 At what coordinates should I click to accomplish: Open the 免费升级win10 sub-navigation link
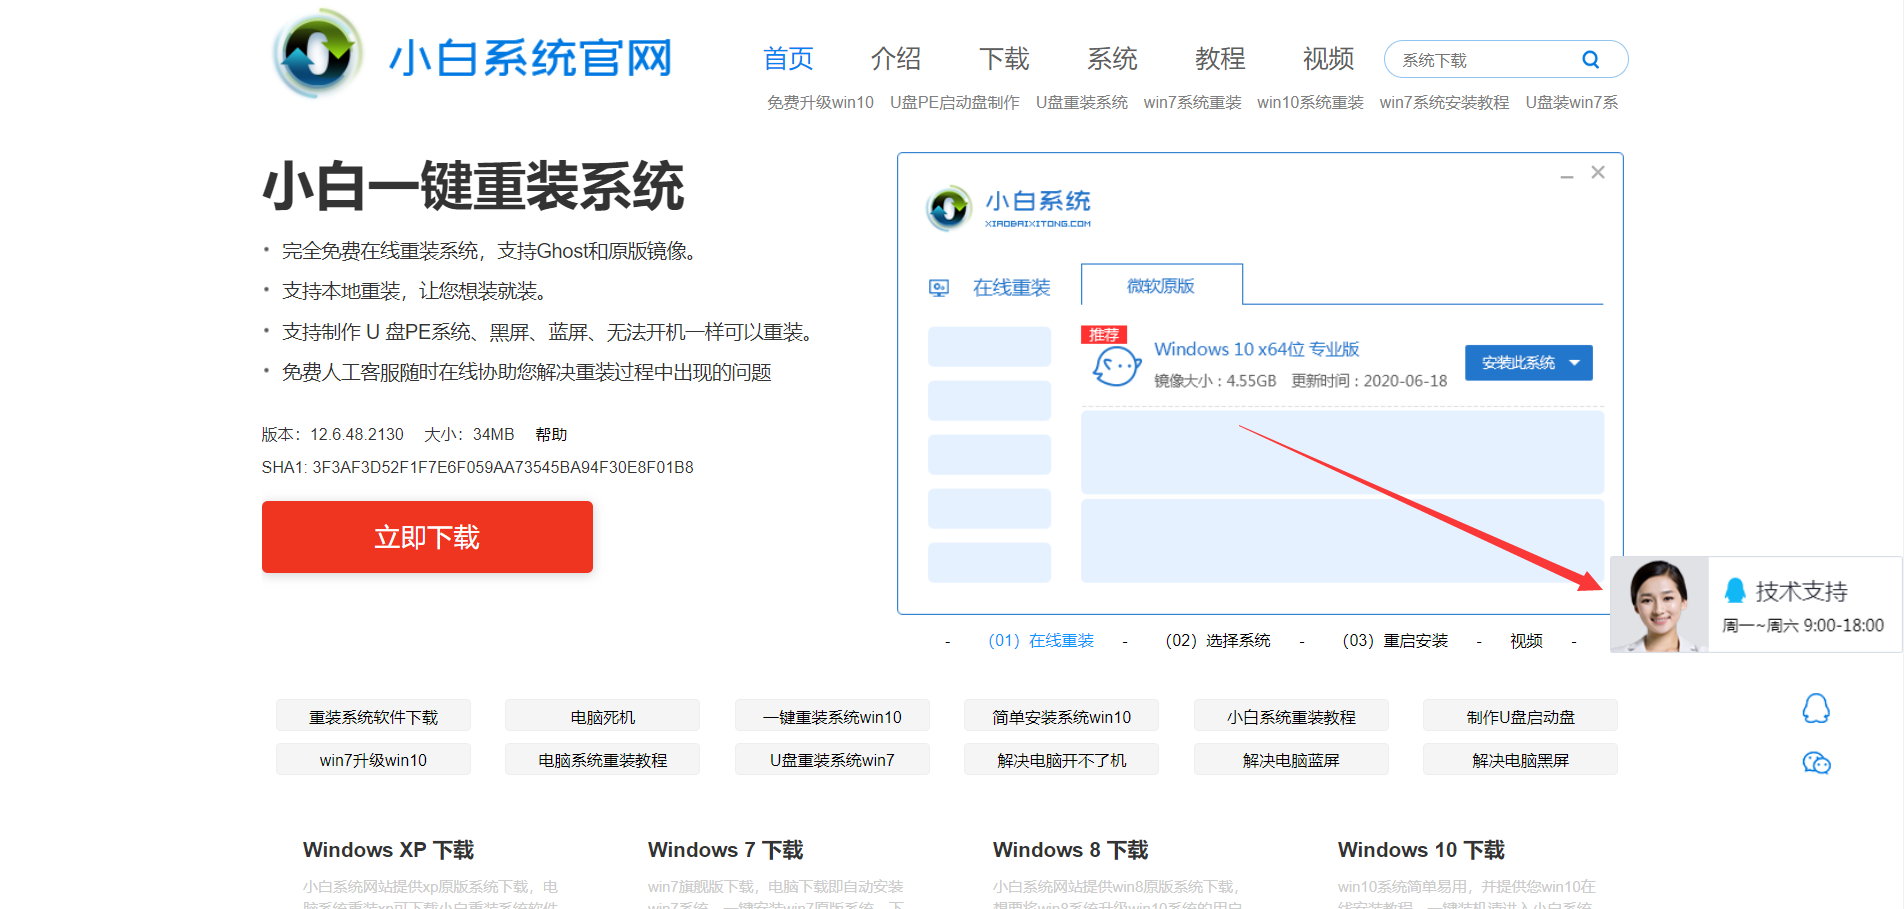[820, 102]
